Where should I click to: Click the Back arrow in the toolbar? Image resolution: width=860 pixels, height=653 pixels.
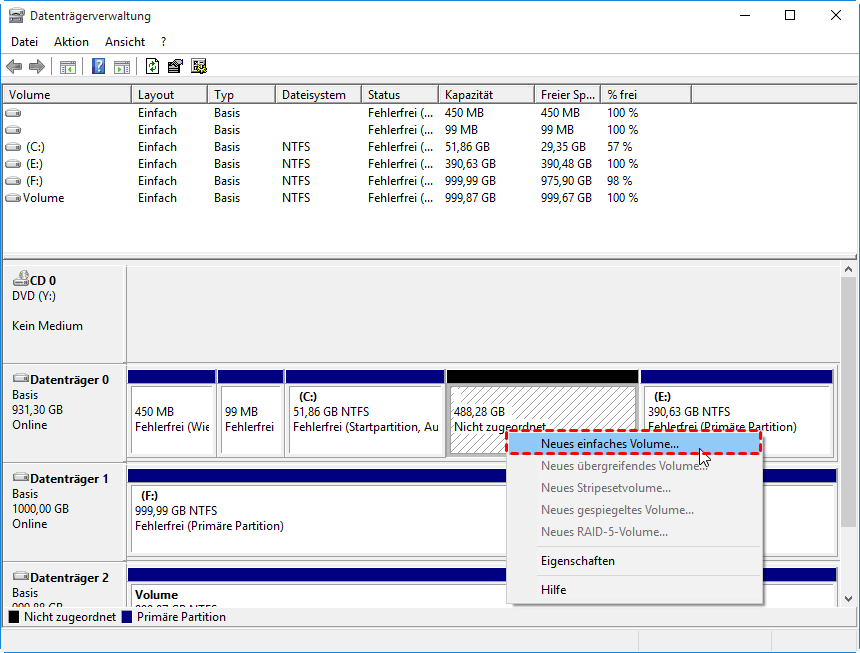pos(14,67)
